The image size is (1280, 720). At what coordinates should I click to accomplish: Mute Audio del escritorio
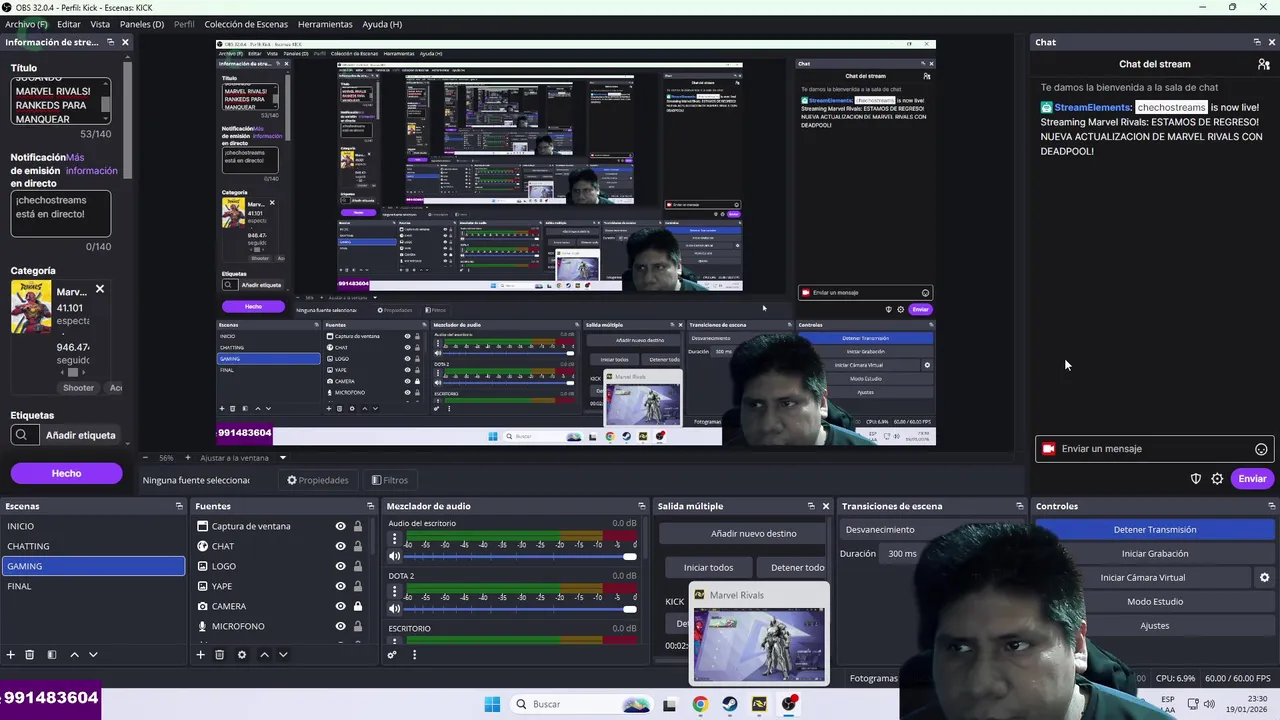394,556
